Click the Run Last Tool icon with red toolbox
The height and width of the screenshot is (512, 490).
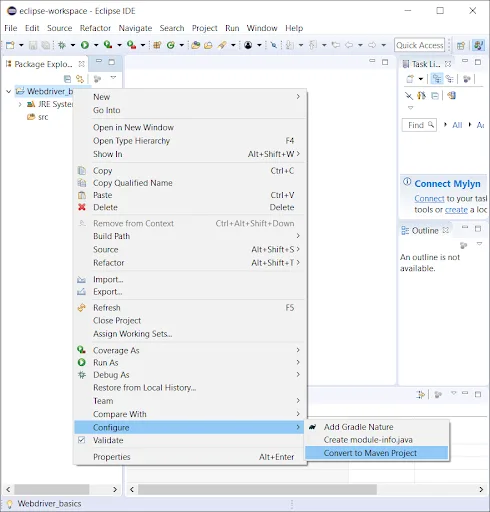click(x=131, y=45)
